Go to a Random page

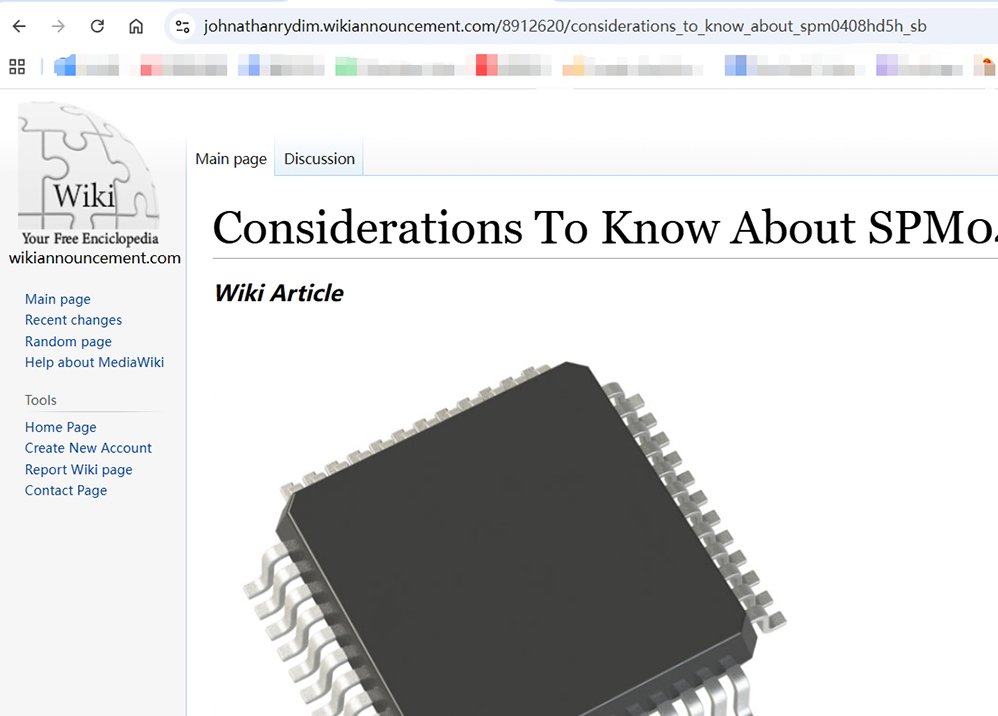pyautogui.click(x=68, y=341)
